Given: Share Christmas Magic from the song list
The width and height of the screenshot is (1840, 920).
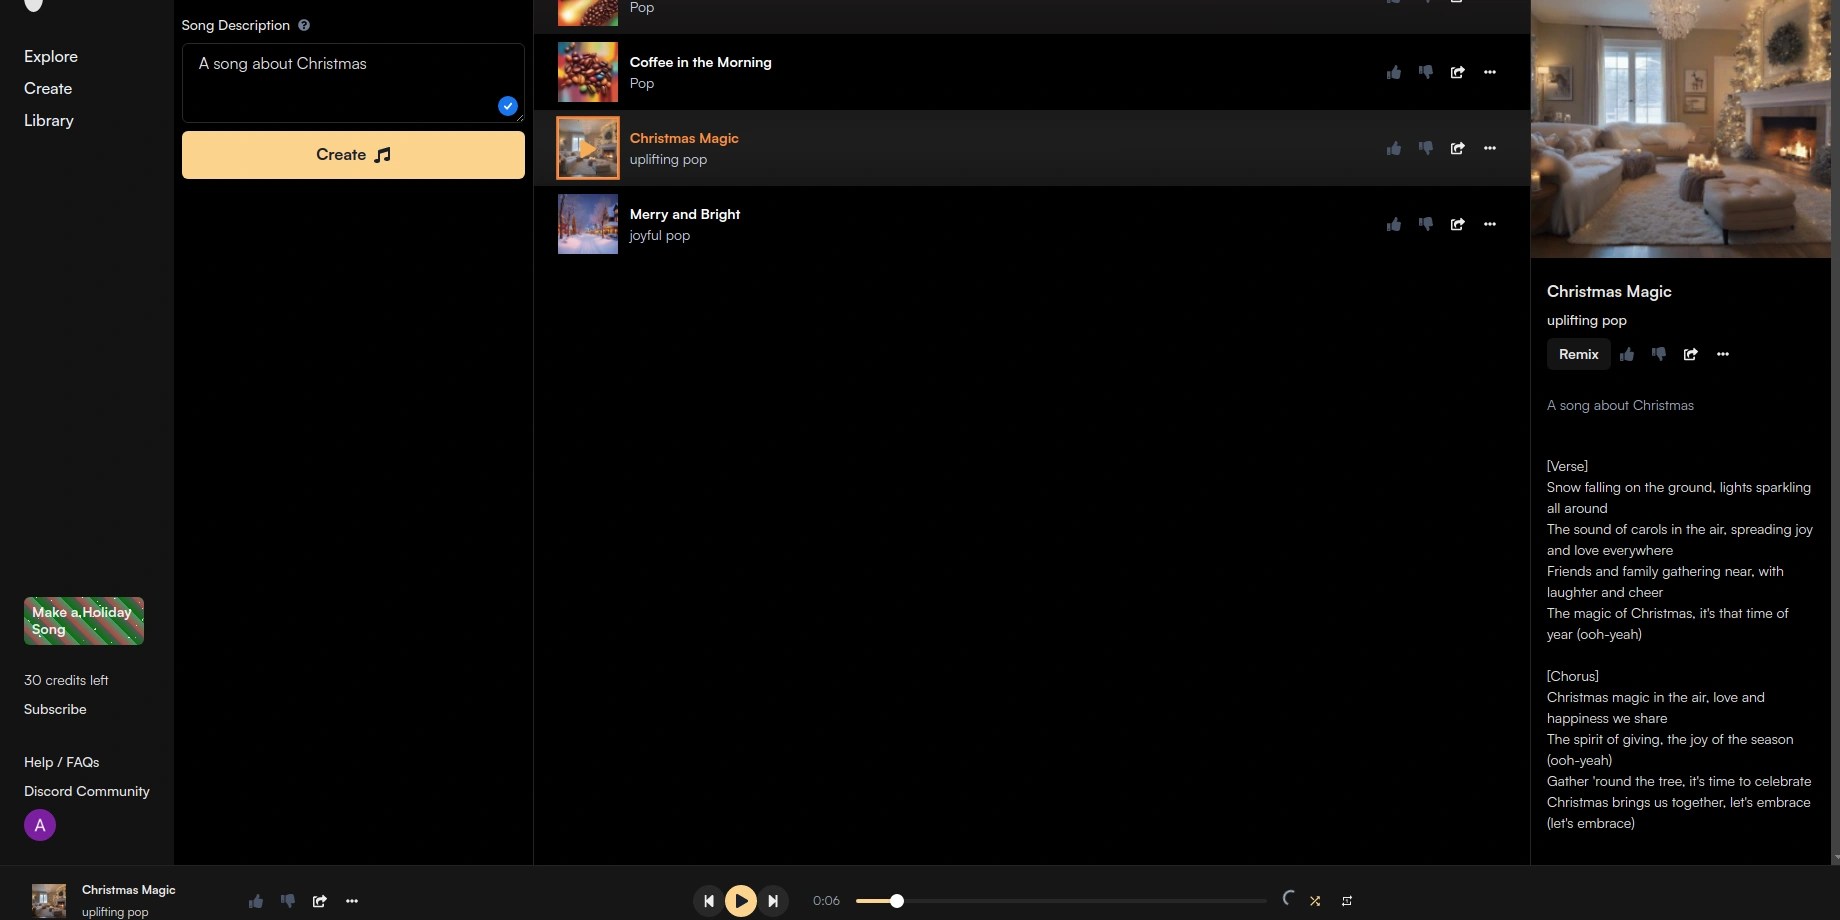Looking at the screenshot, I should click(1458, 148).
